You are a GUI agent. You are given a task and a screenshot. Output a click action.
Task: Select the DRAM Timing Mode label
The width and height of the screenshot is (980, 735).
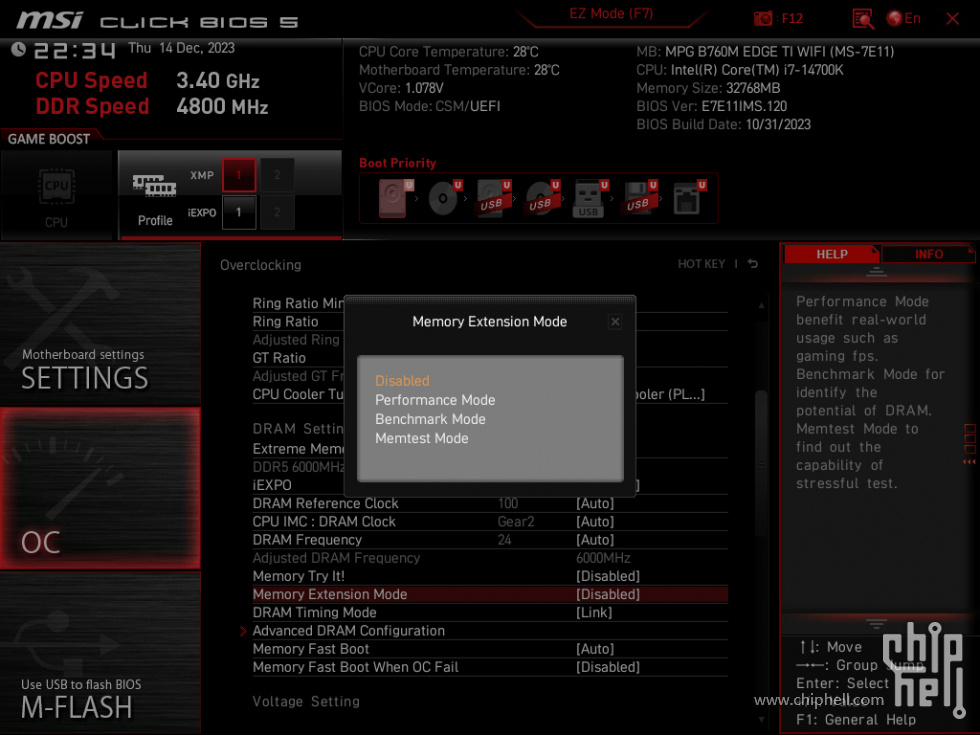tap(314, 612)
